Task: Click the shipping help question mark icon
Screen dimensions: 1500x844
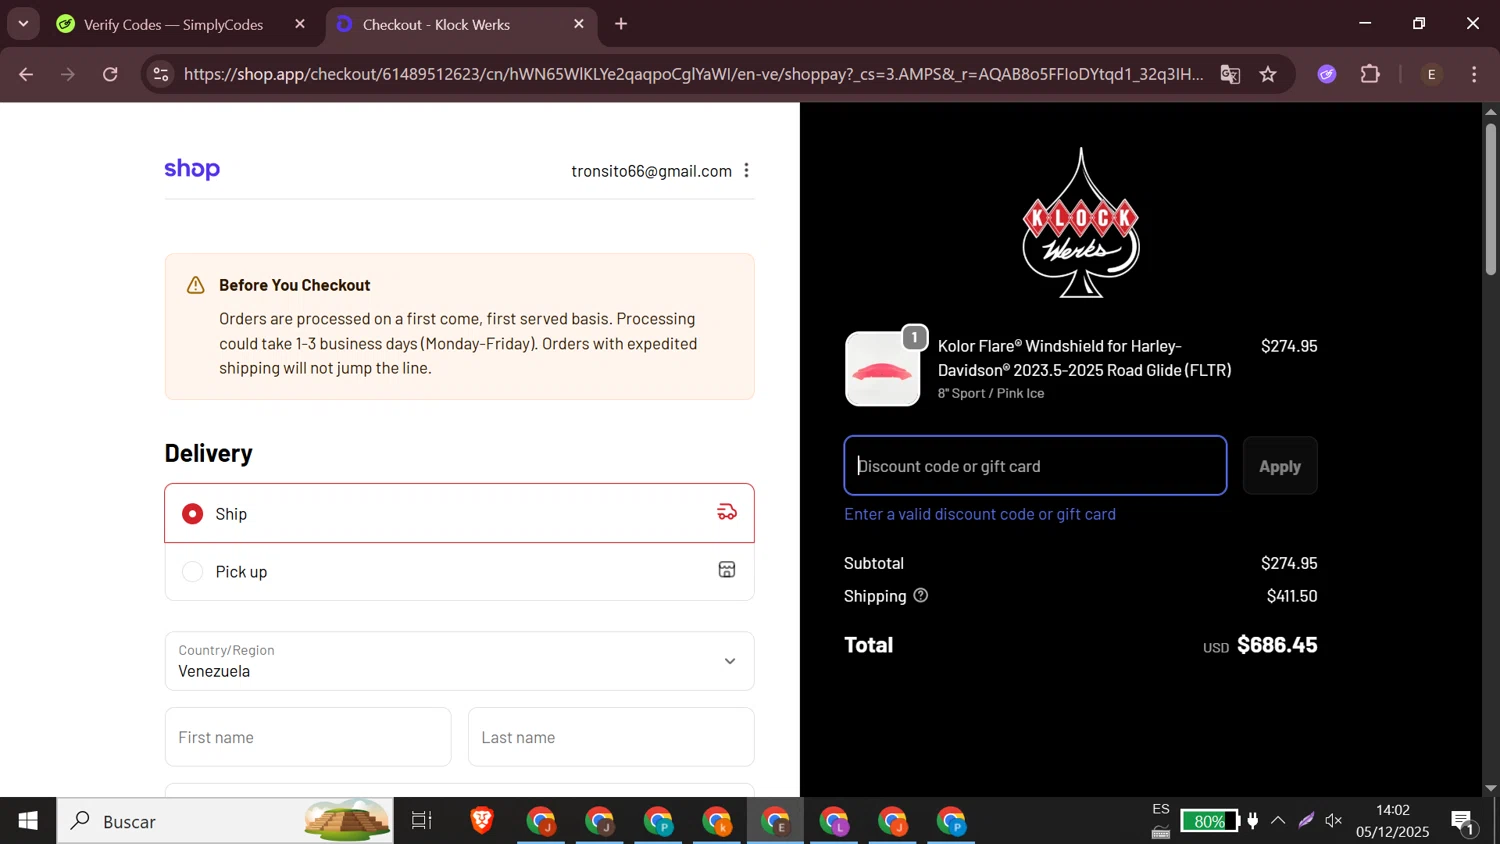Action: (921, 595)
